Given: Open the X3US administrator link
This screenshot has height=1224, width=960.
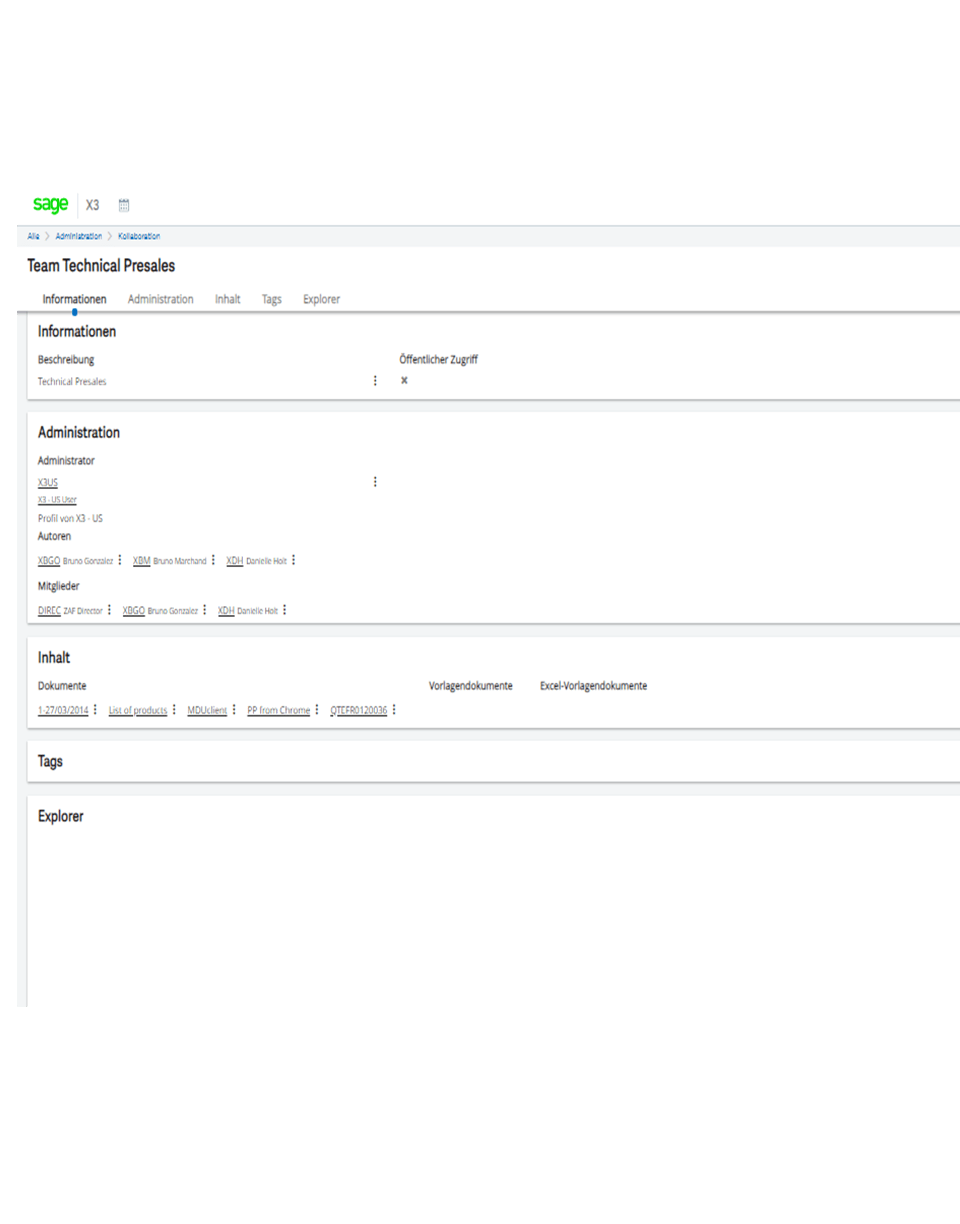Looking at the screenshot, I should point(47,481).
